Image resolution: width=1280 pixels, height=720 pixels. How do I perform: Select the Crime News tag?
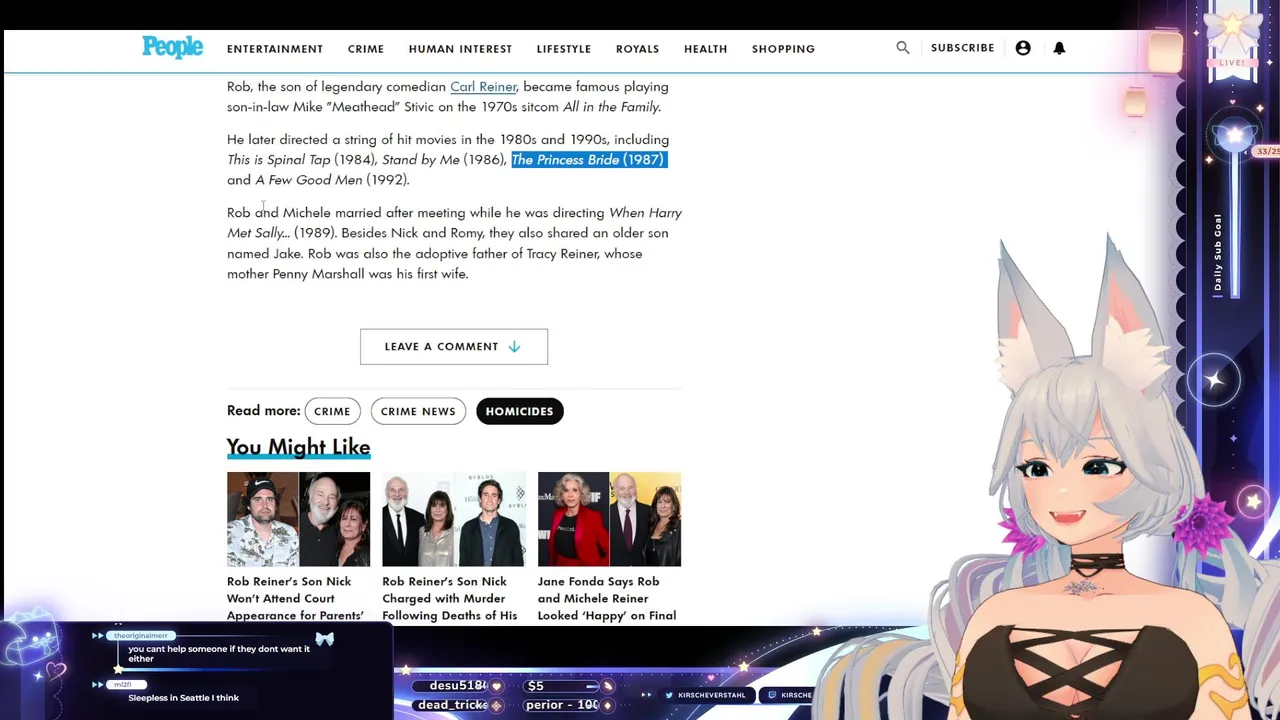pyautogui.click(x=418, y=411)
